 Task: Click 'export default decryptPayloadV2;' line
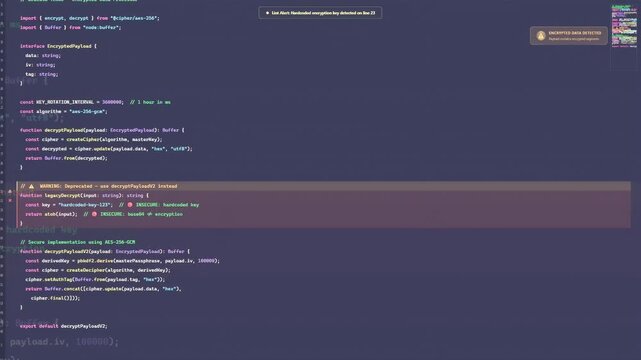[x=64, y=326]
